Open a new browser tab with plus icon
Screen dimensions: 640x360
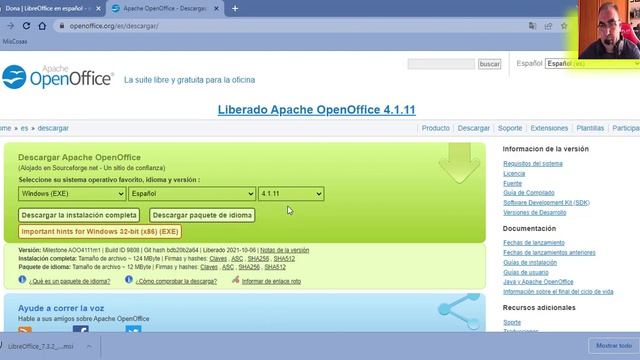pos(235,8)
